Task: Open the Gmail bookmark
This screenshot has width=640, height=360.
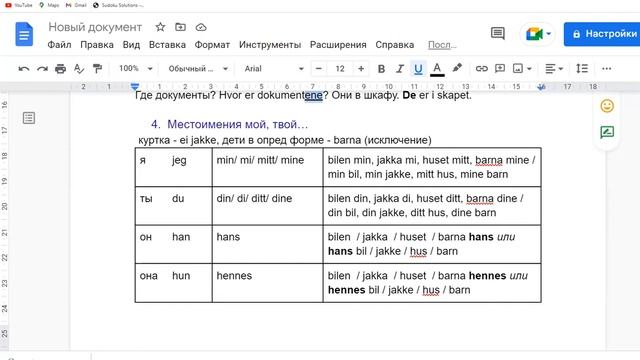Action: click(x=76, y=5)
